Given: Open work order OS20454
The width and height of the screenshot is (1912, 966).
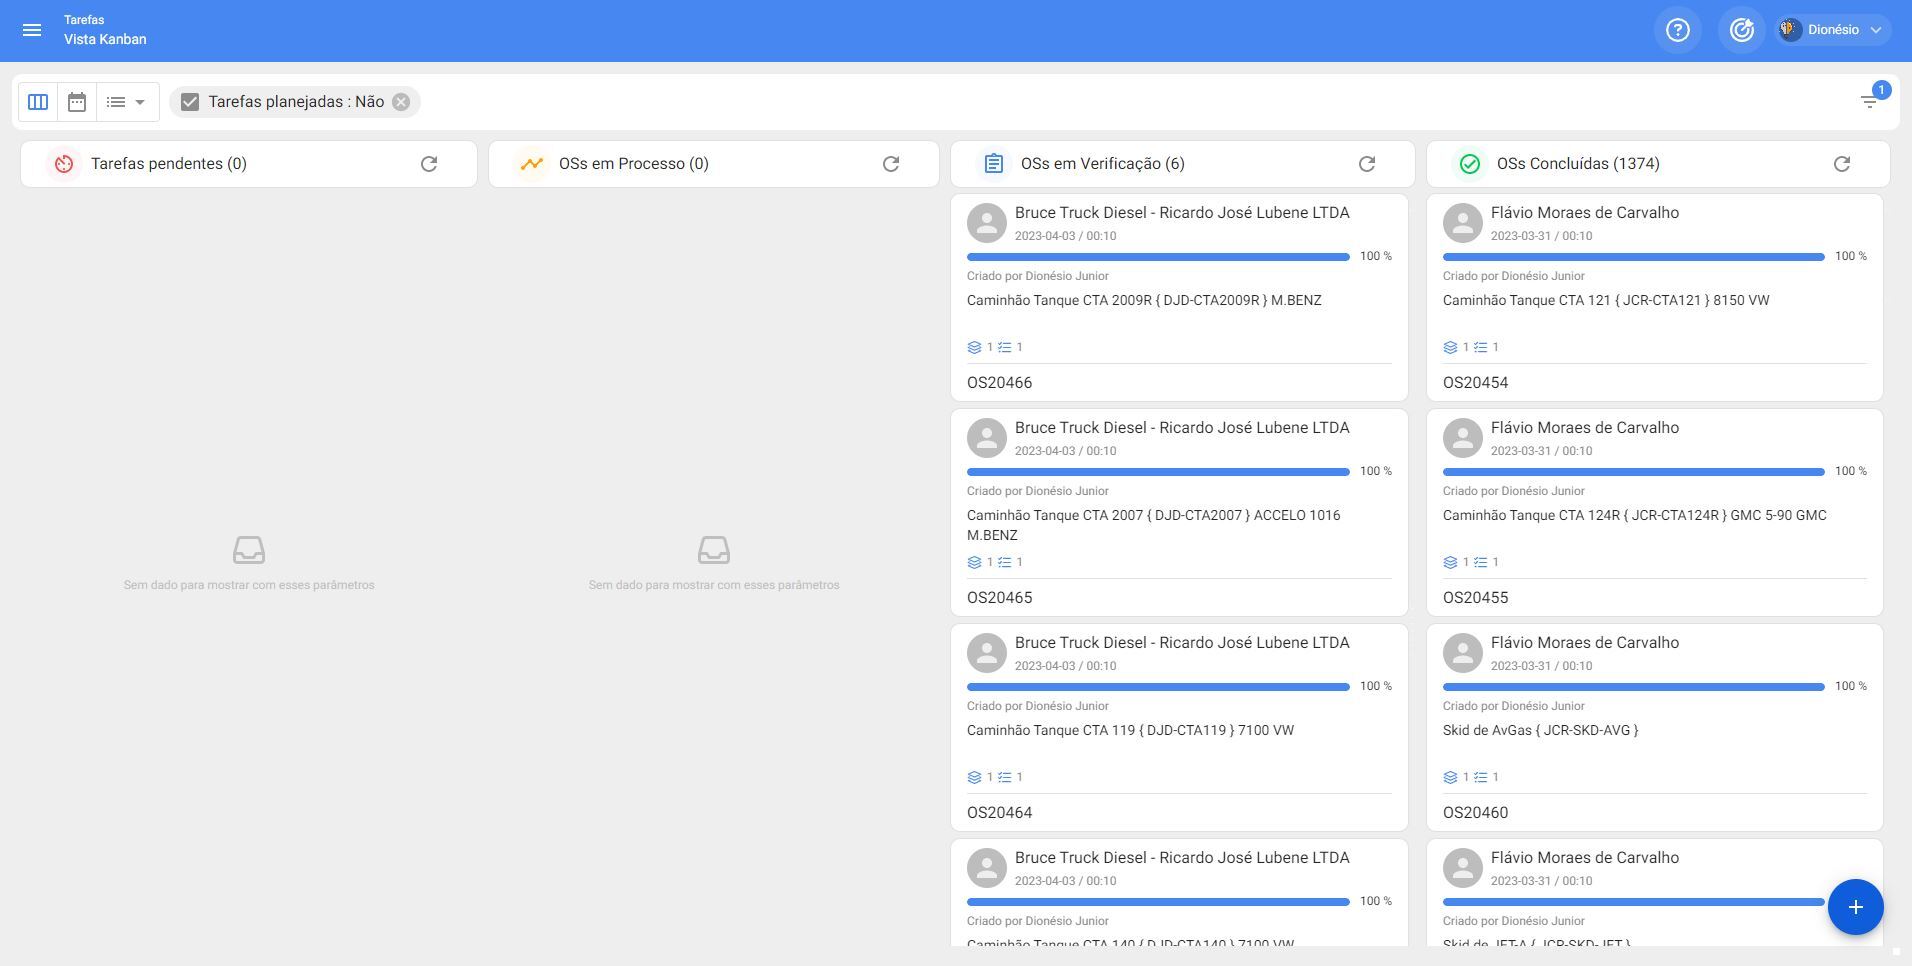Looking at the screenshot, I should 1475,383.
